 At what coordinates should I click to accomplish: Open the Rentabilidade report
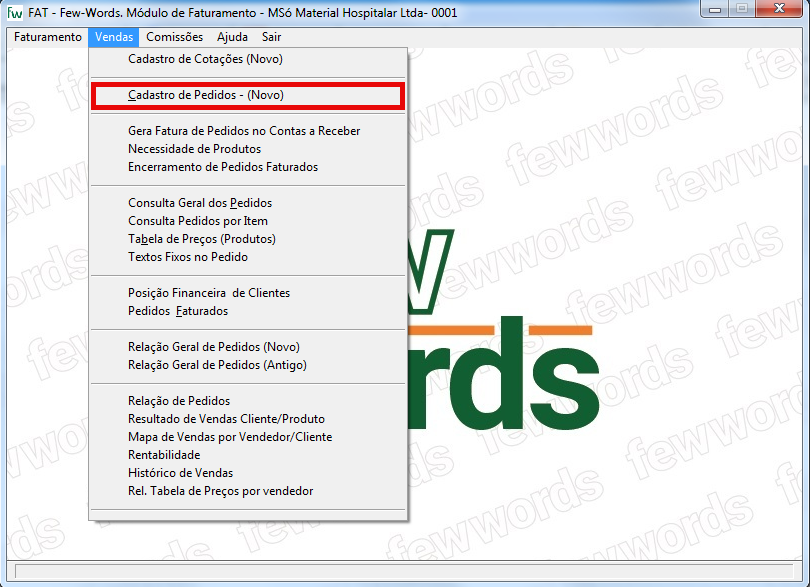coord(248,455)
